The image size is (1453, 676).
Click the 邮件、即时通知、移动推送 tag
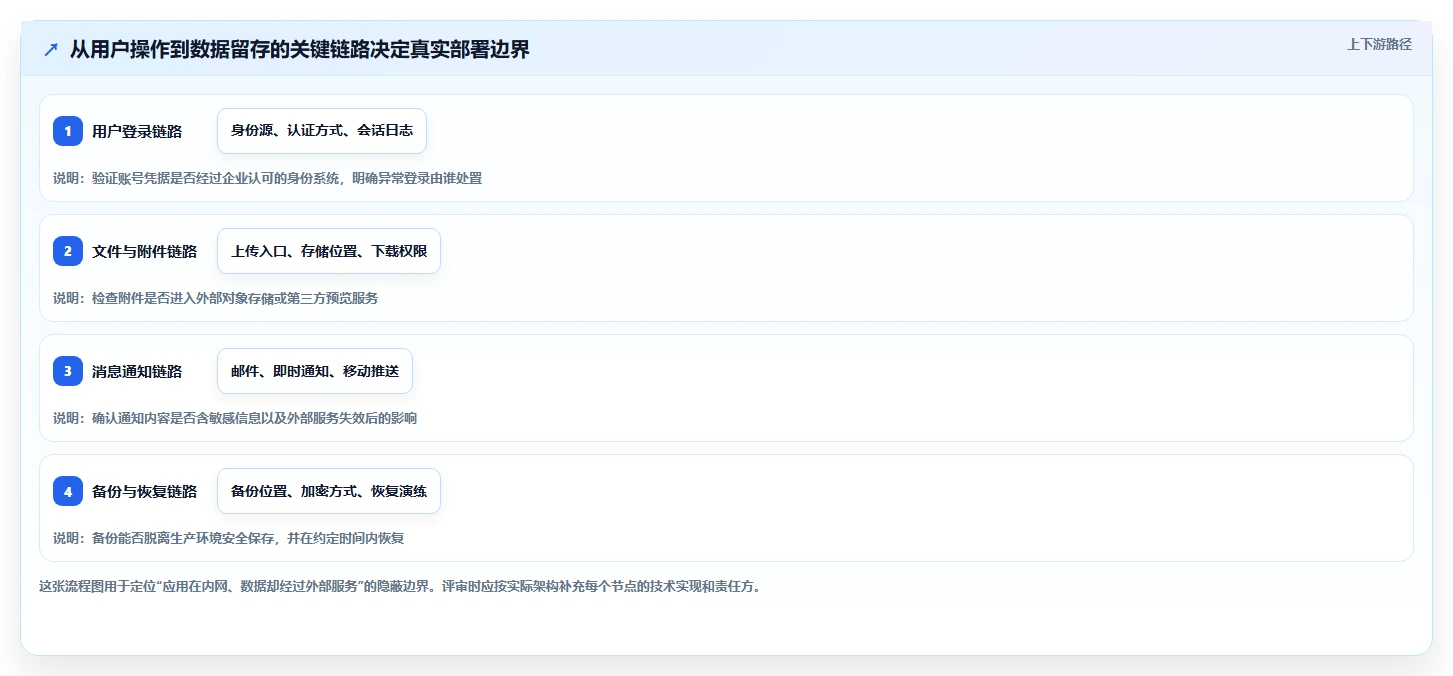tap(315, 371)
